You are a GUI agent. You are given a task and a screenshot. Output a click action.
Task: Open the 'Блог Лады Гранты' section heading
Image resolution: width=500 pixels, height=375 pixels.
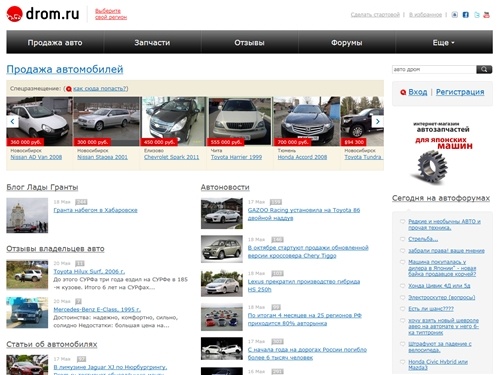point(42,187)
